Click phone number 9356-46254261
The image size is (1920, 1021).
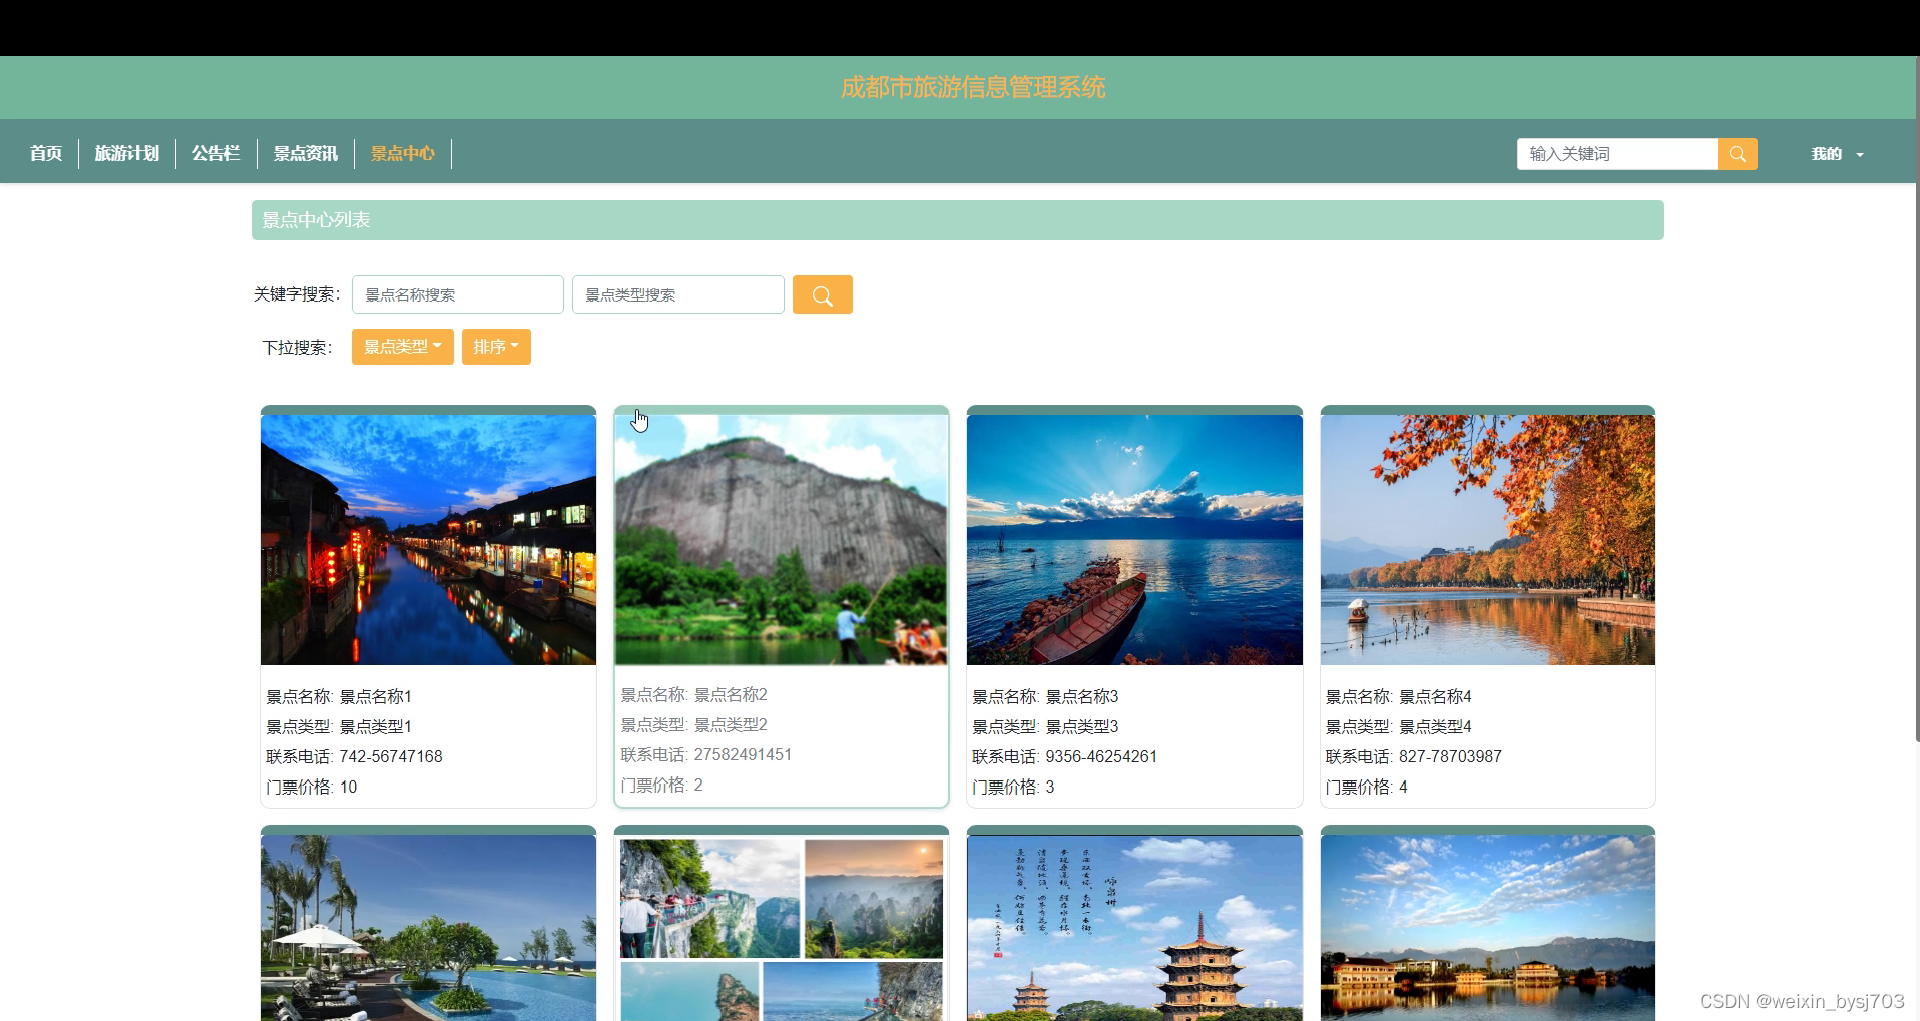[x=1101, y=757]
